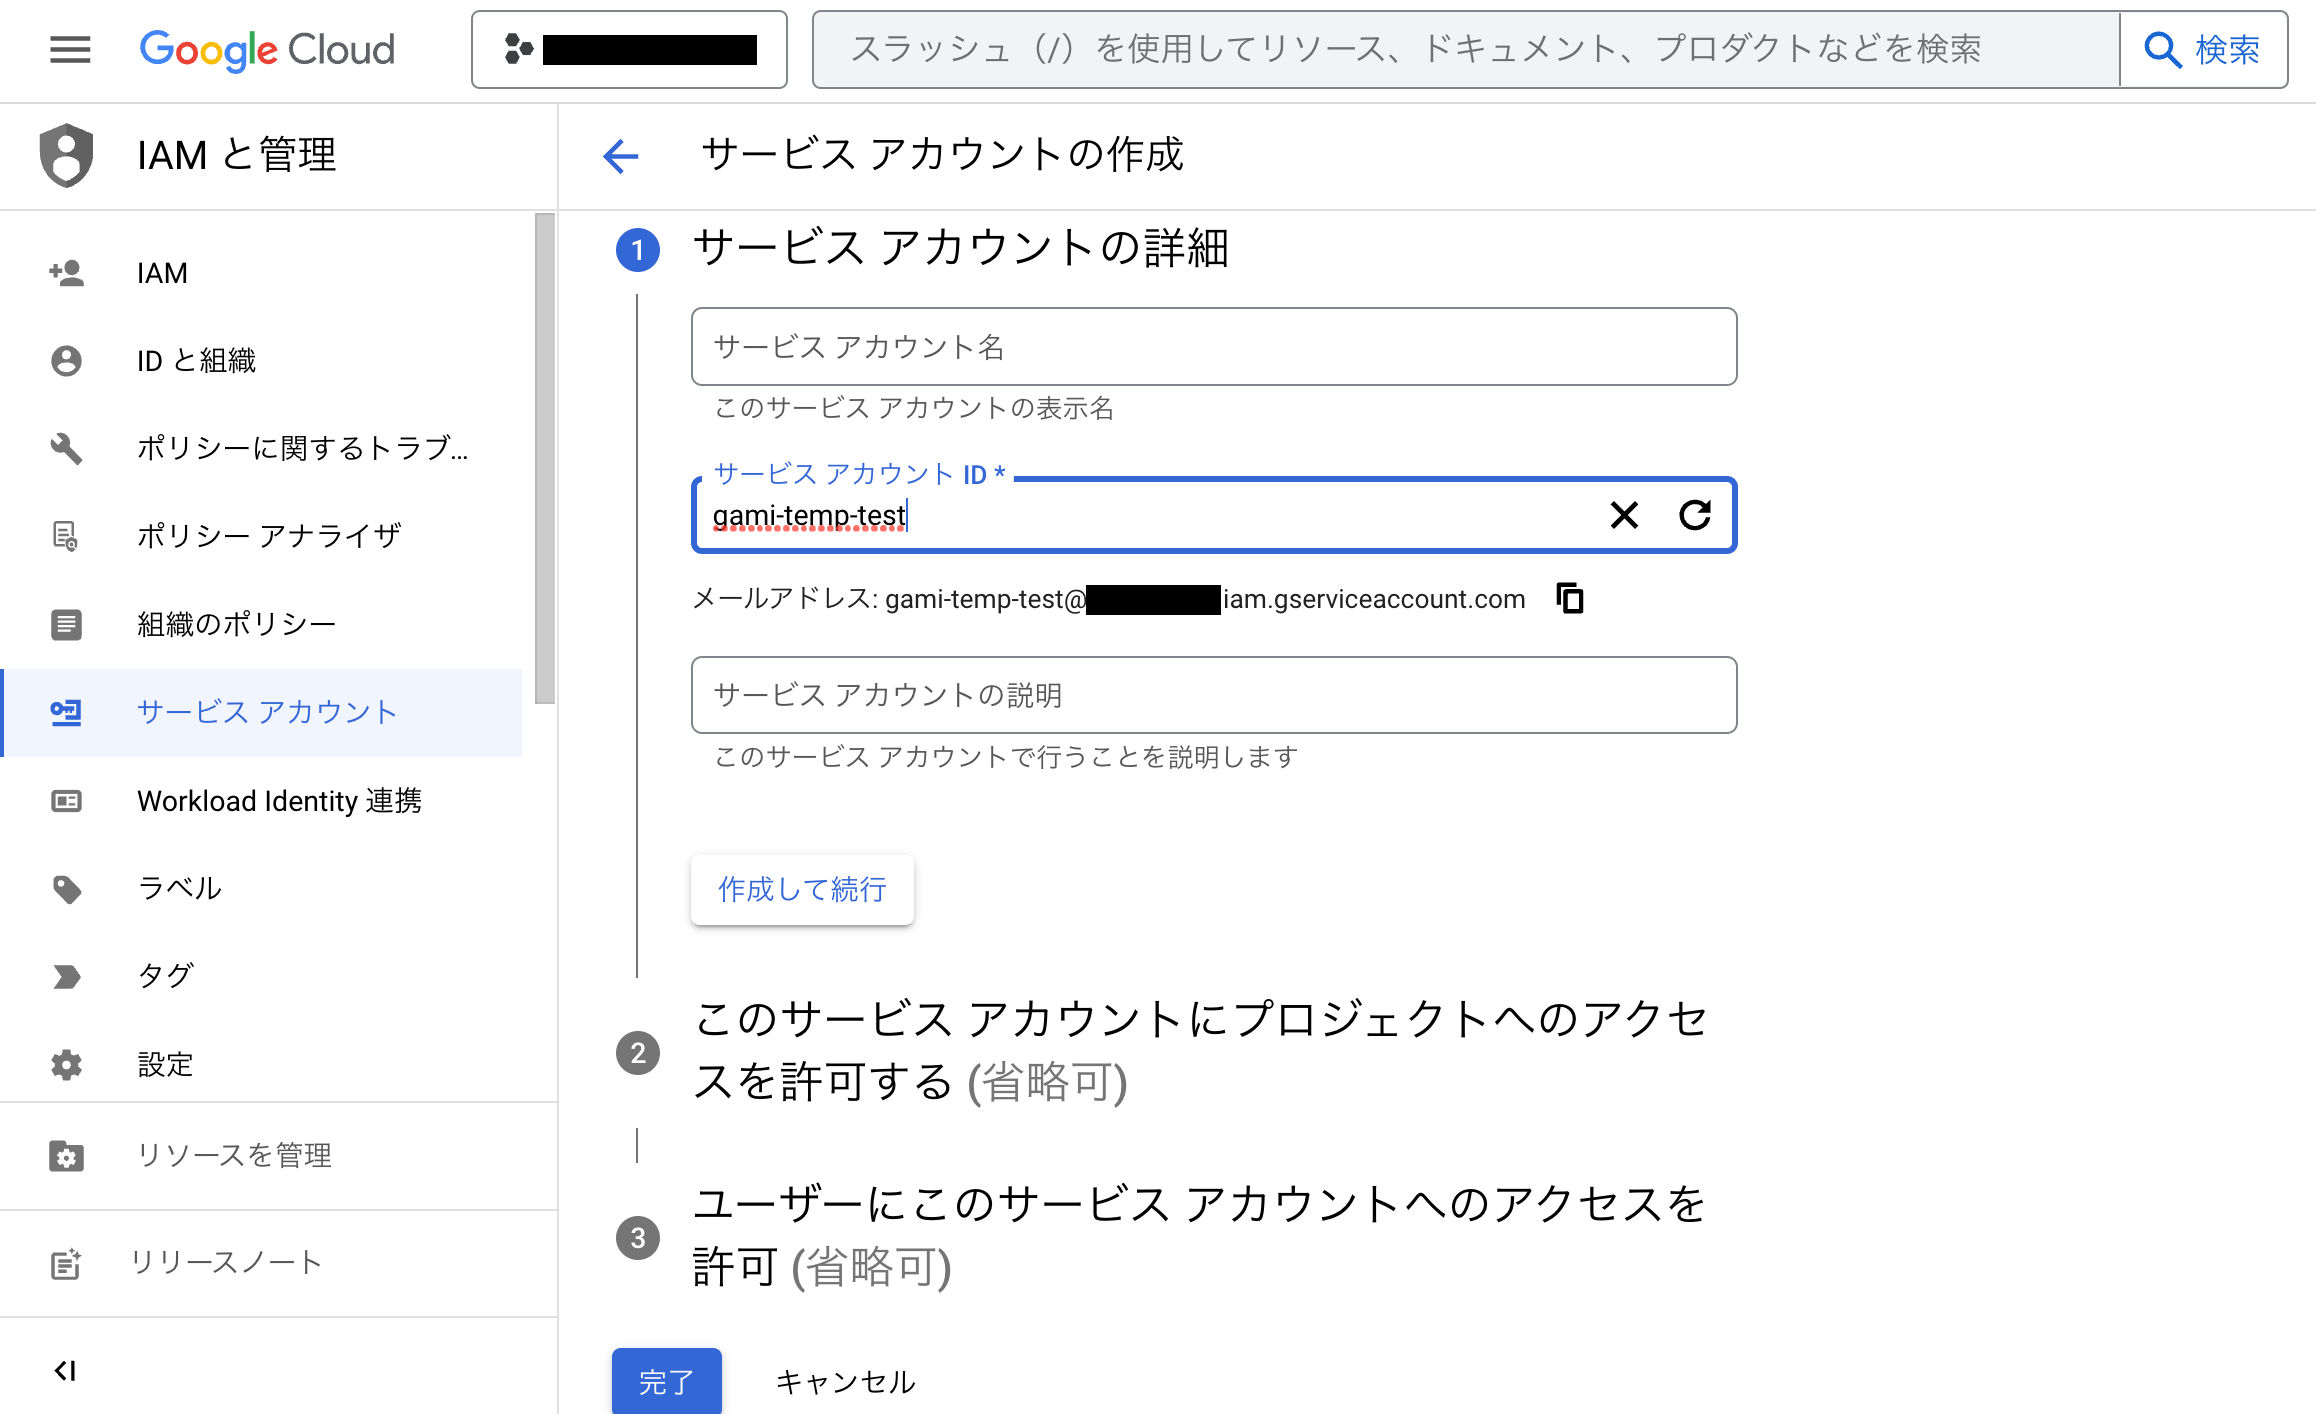This screenshot has height=1414, width=2316.
Task: Click the resource search input field
Action: (1465, 49)
